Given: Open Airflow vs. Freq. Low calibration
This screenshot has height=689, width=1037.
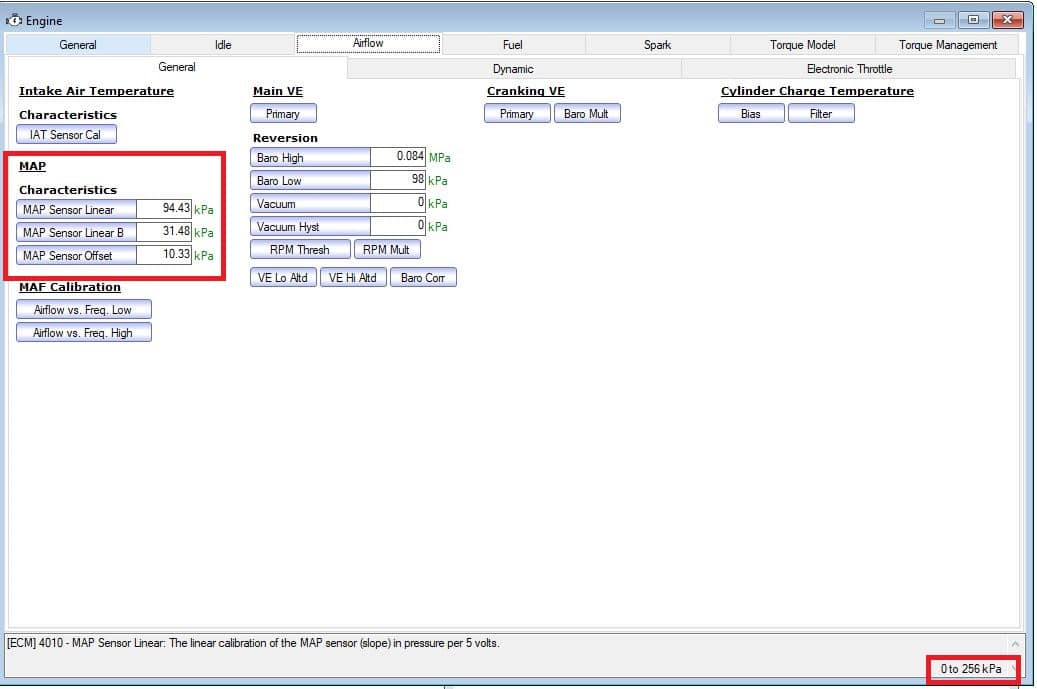Looking at the screenshot, I should pyautogui.click(x=83, y=310).
